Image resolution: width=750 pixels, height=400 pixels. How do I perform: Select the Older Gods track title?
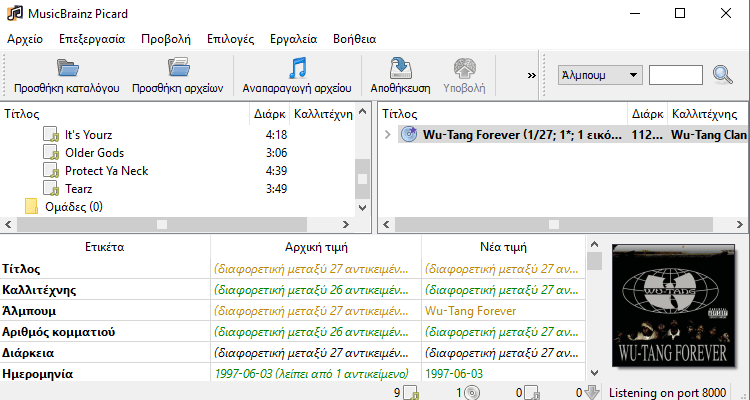94,153
